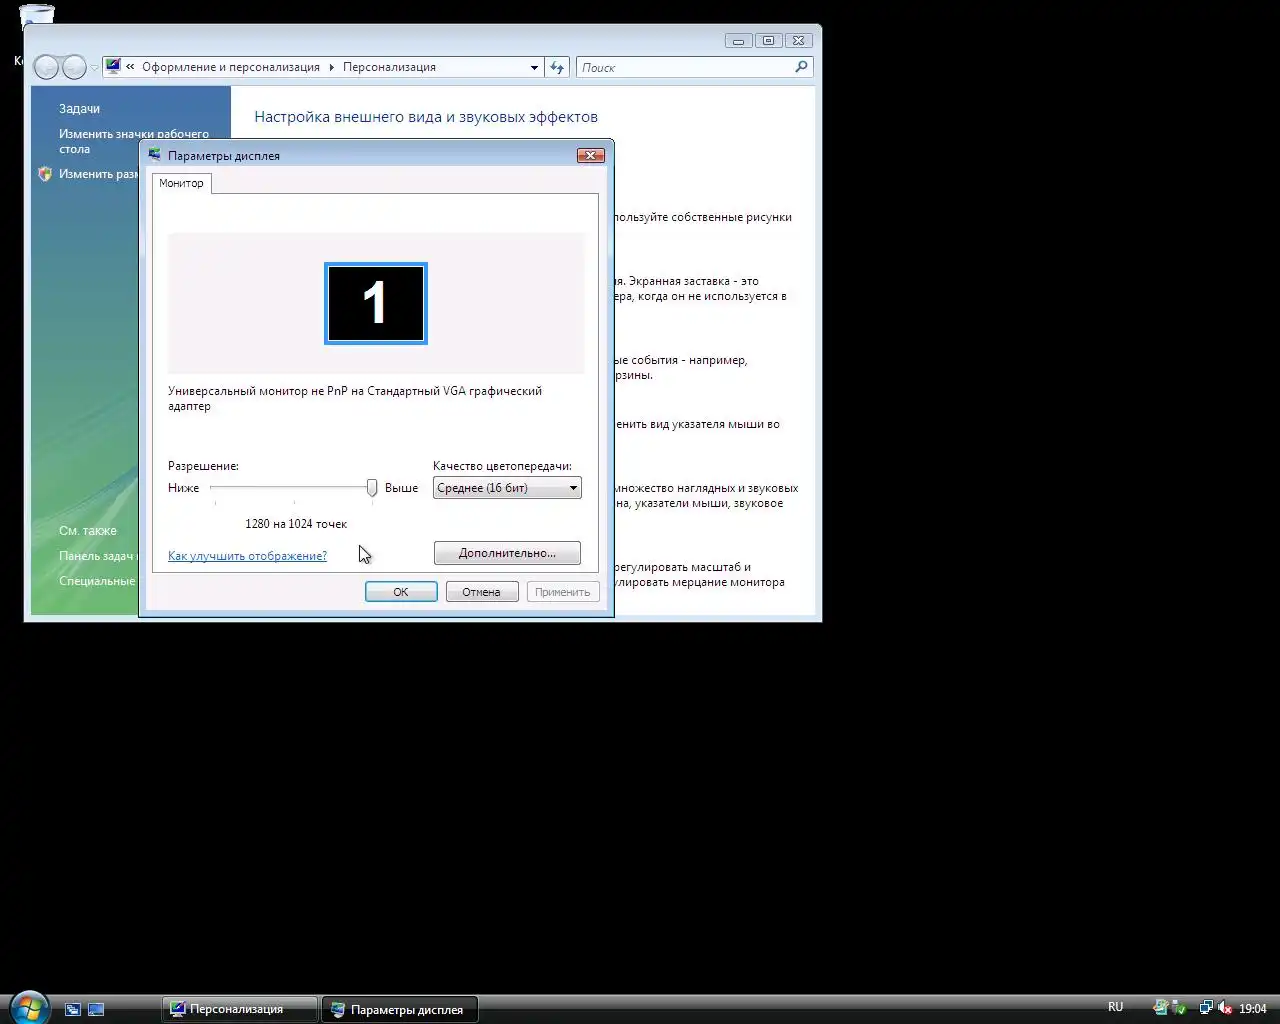This screenshot has width=1280, height=1024.
Task: Close the Параметры дисплея dialog
Action: point(591,155)
